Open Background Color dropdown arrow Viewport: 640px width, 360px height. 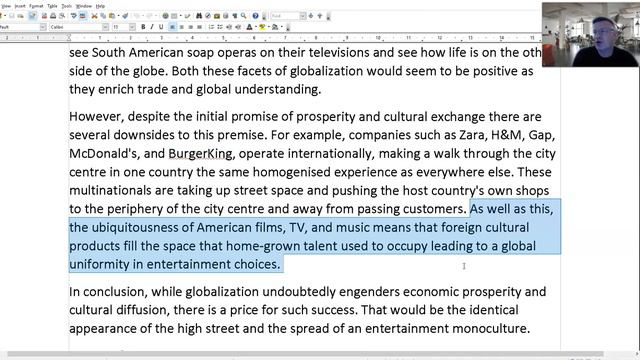(282, 27)
